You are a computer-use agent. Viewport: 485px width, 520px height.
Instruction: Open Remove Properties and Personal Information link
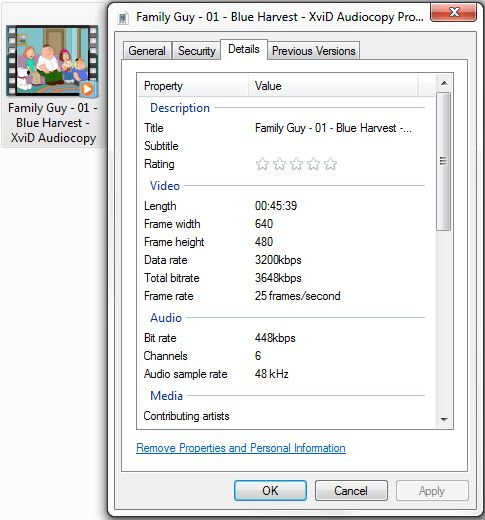coord(241,448)
